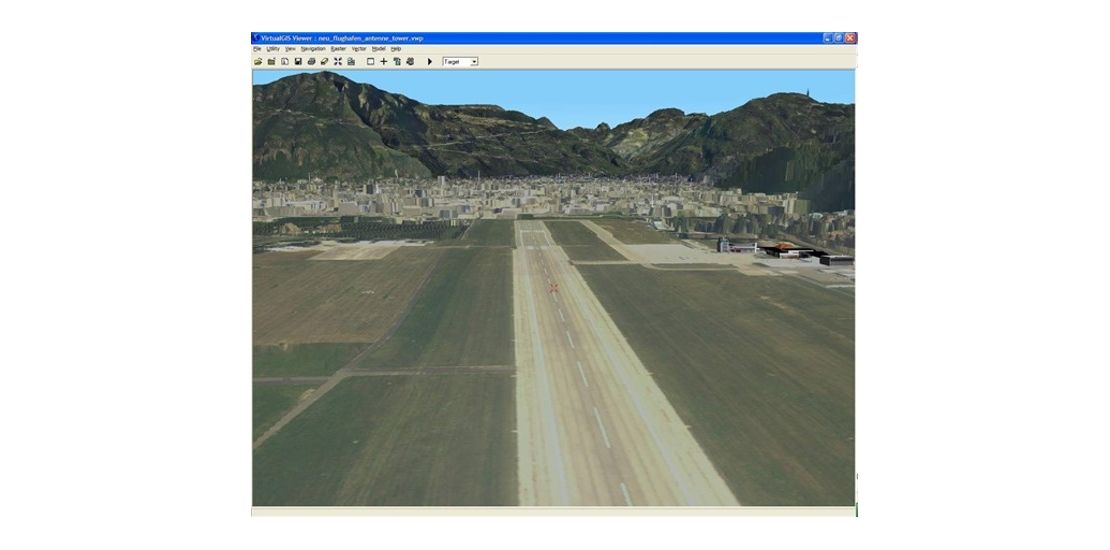Image resolution: width=1110 pixels, height=550 pixels.
Task: Click the Open file folder icon
Action: 258,62
